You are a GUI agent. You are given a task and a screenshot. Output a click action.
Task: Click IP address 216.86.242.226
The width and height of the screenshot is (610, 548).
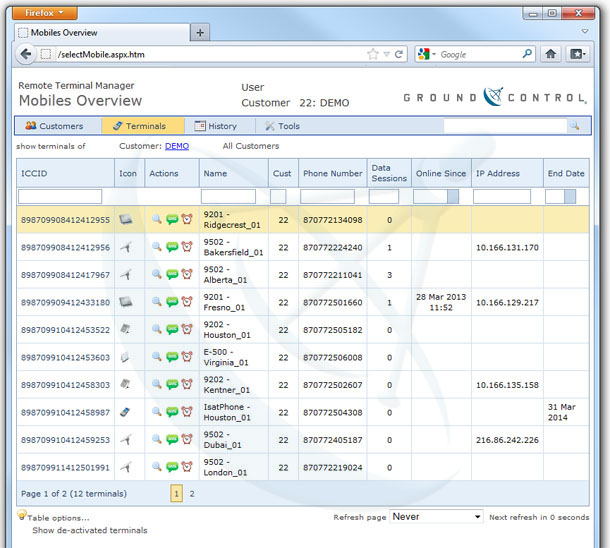click(507, 440)
